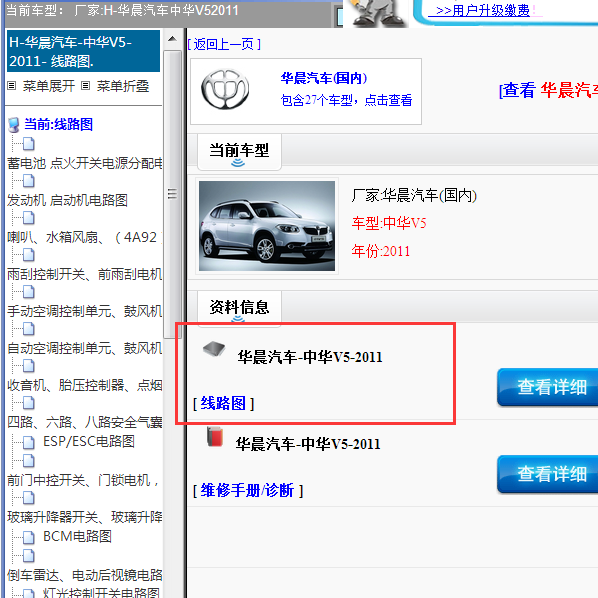Viewport: 598px width, 598px height.
Task: Click 包含27个车型，点击查看 link
Action: tap(346, 100)
